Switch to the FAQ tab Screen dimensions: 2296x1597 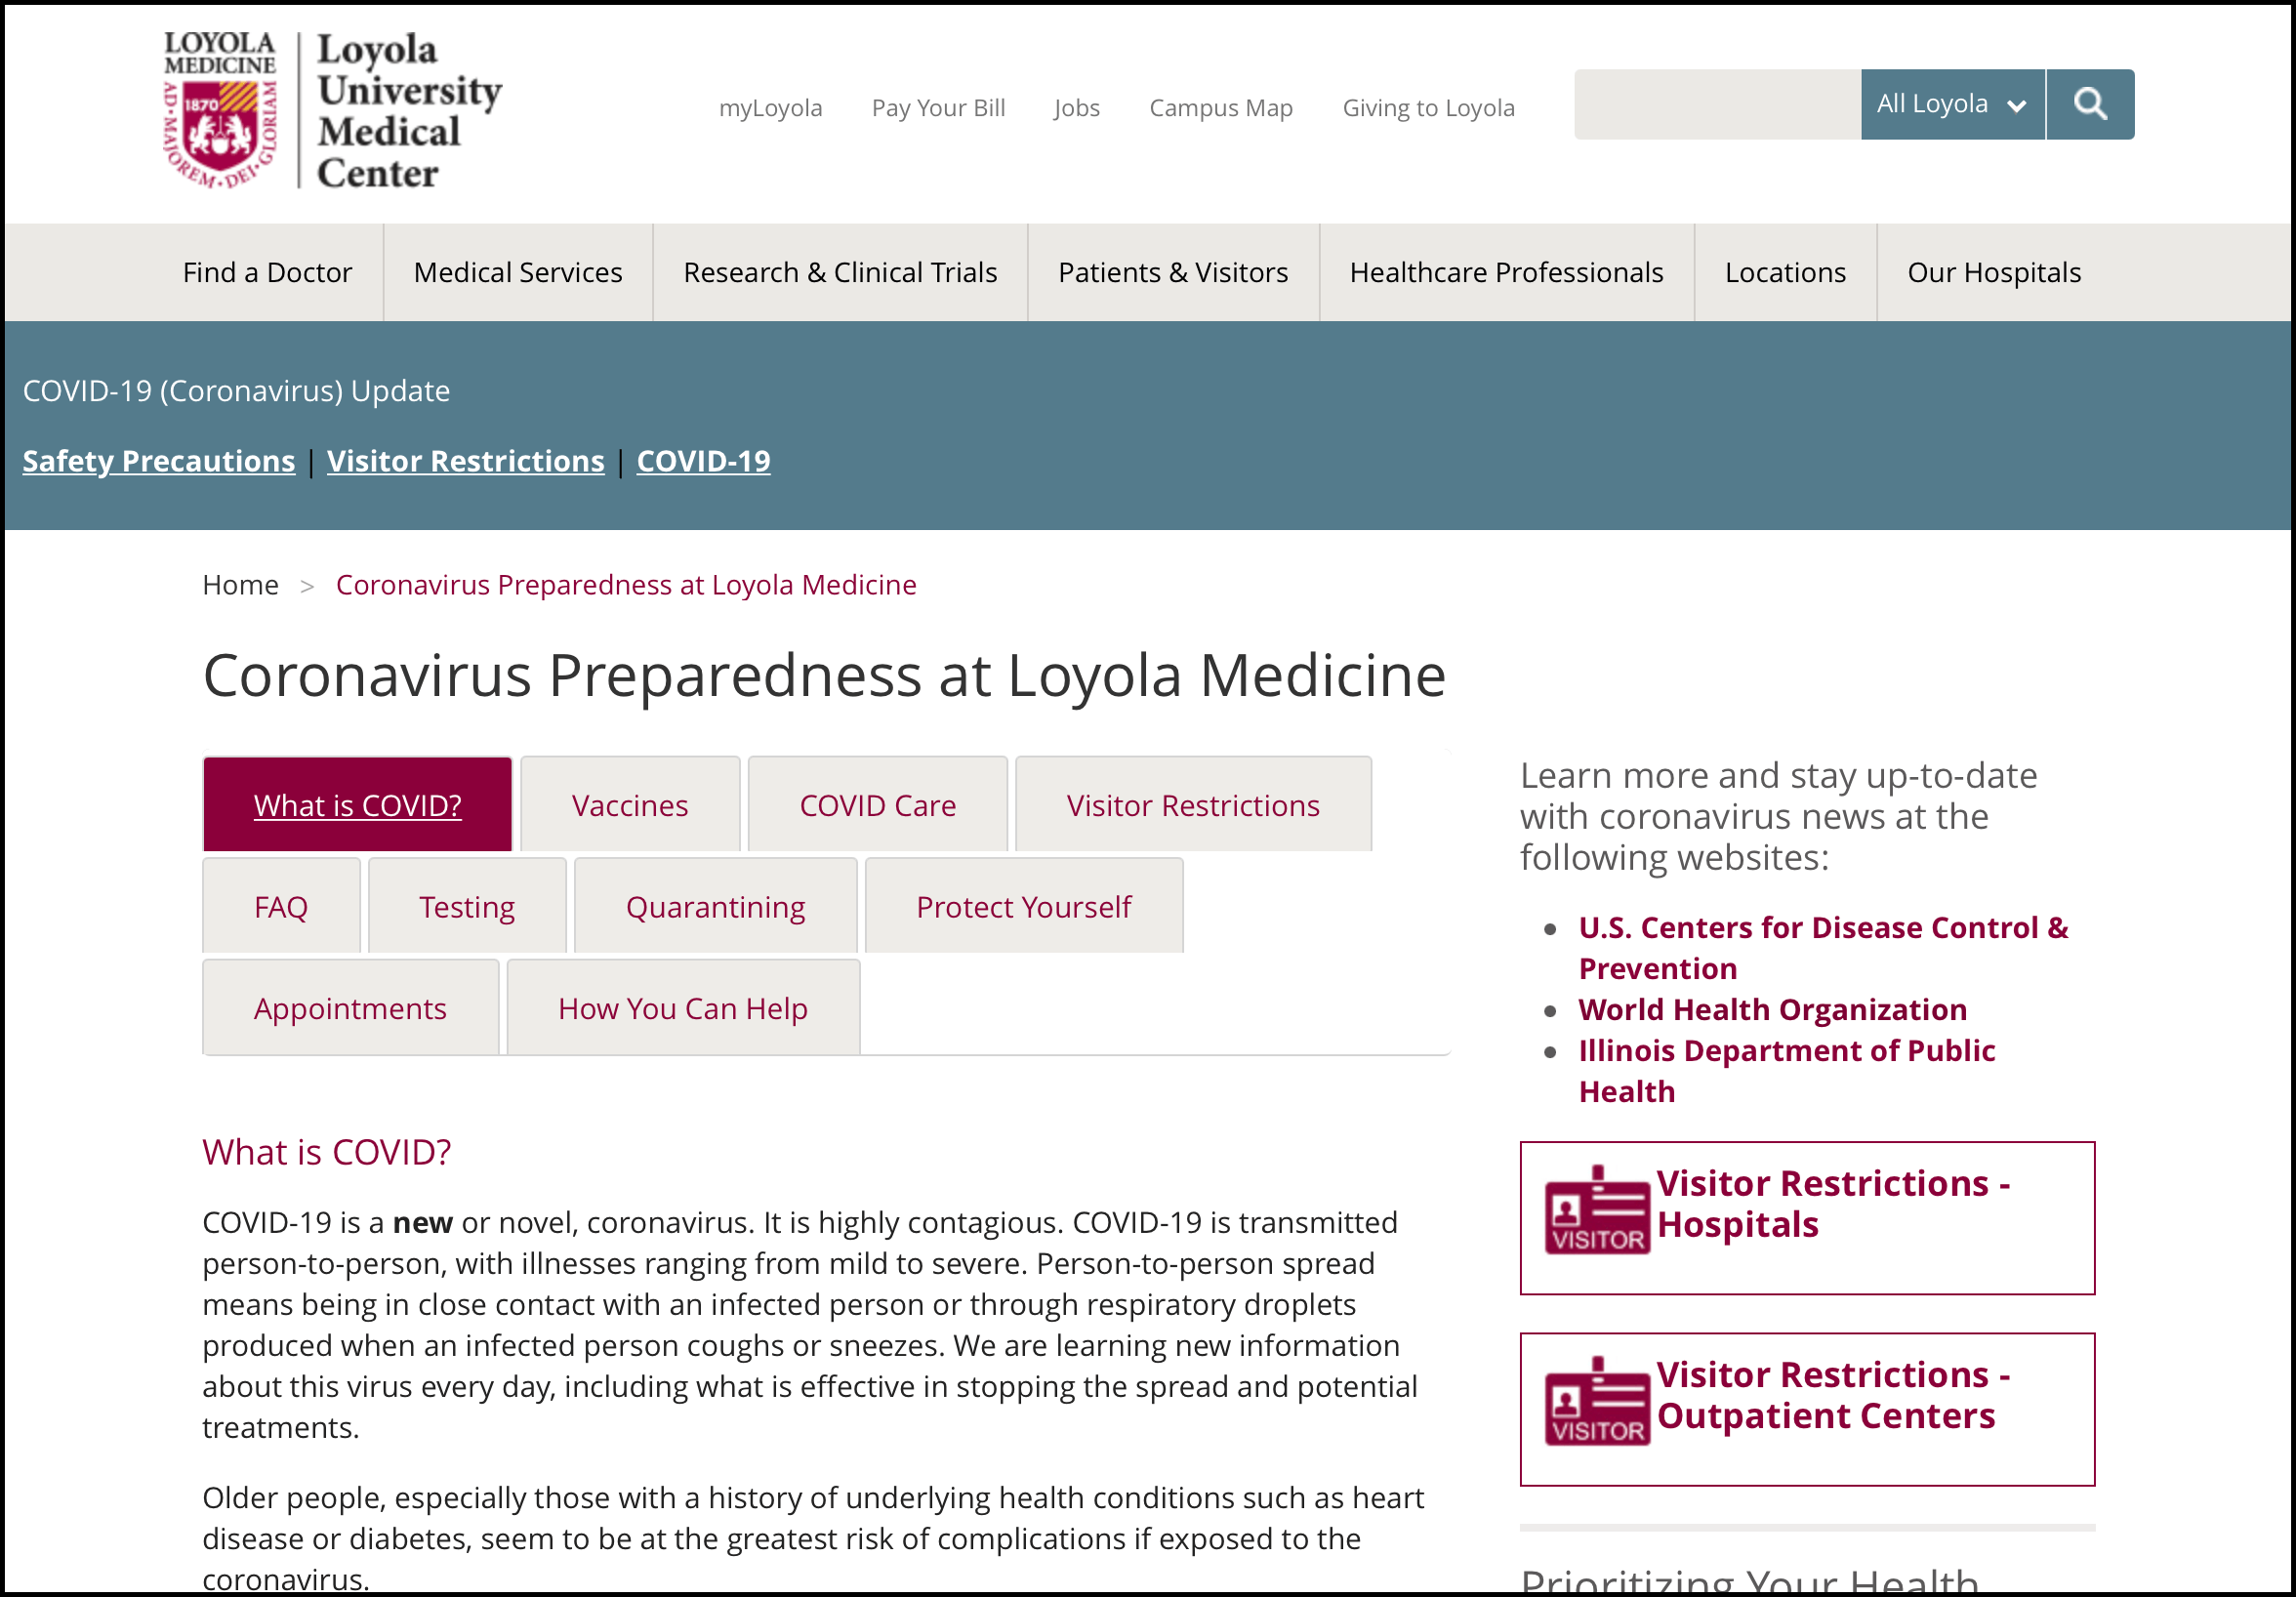tap(281, 906)
